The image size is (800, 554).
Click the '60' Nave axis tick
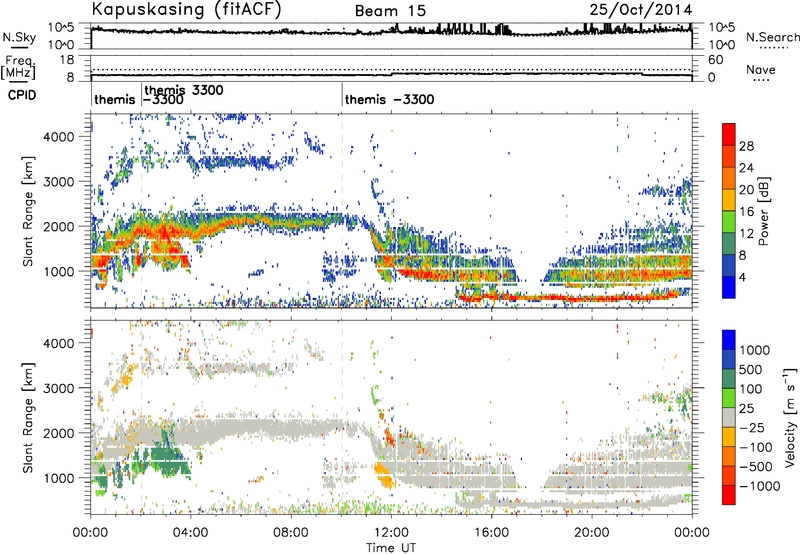pyautogui.click(x=715, y=60)
